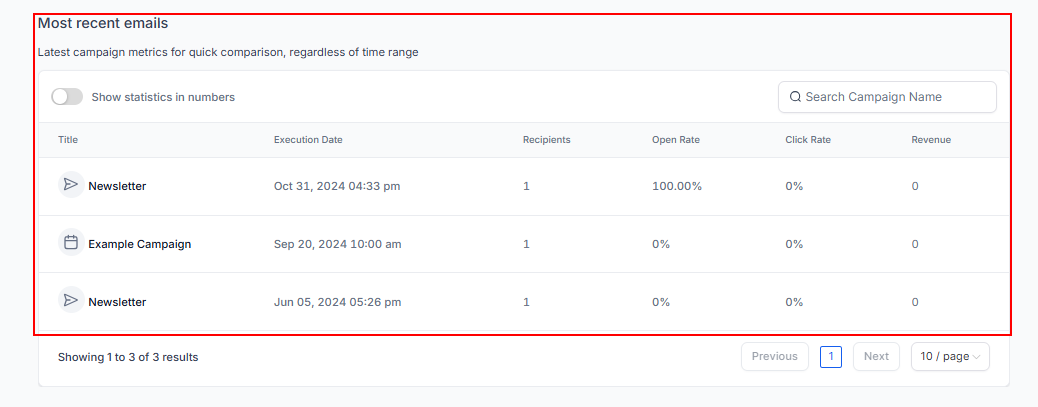Open the Newsletter sent on Jun 05, 2024
This screenshot has height=407, width=1038.
pos(117,302)
